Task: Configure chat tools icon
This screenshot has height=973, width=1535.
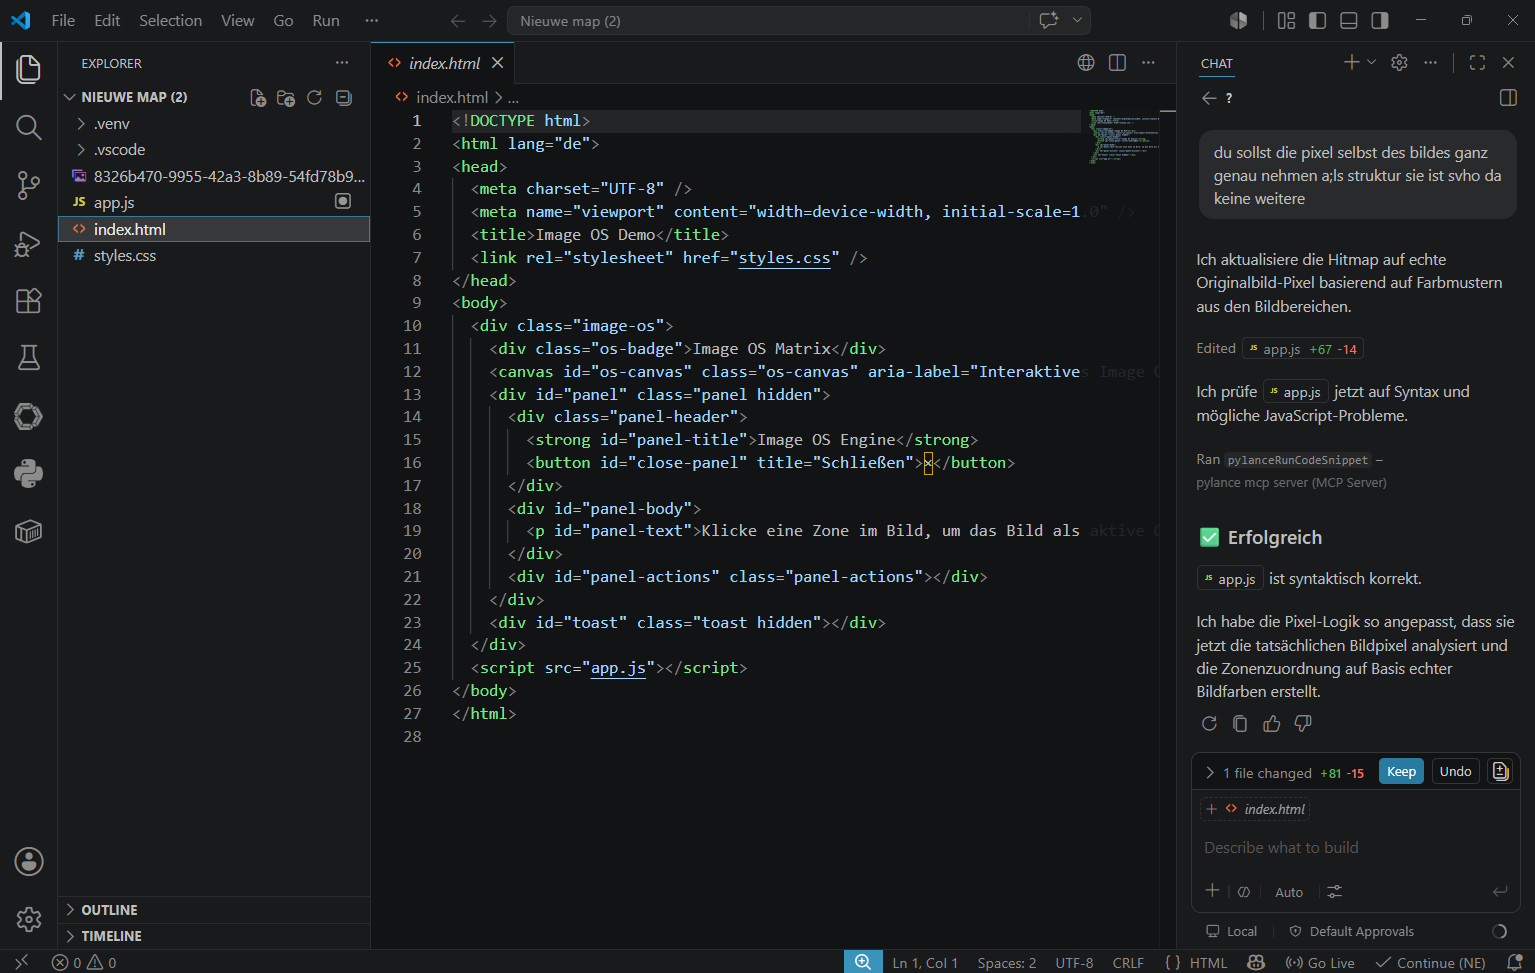Action: click(x=1334, y=891)
